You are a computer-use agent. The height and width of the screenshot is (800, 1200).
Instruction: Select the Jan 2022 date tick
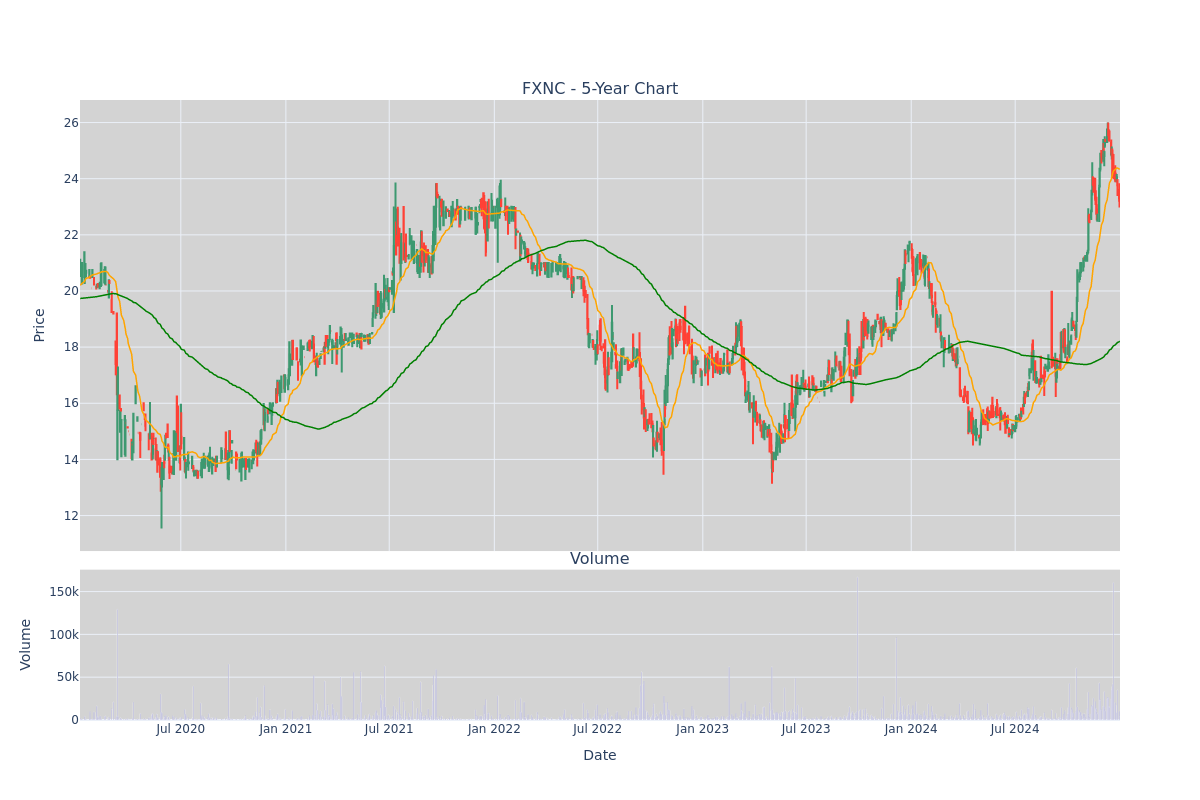494,729
